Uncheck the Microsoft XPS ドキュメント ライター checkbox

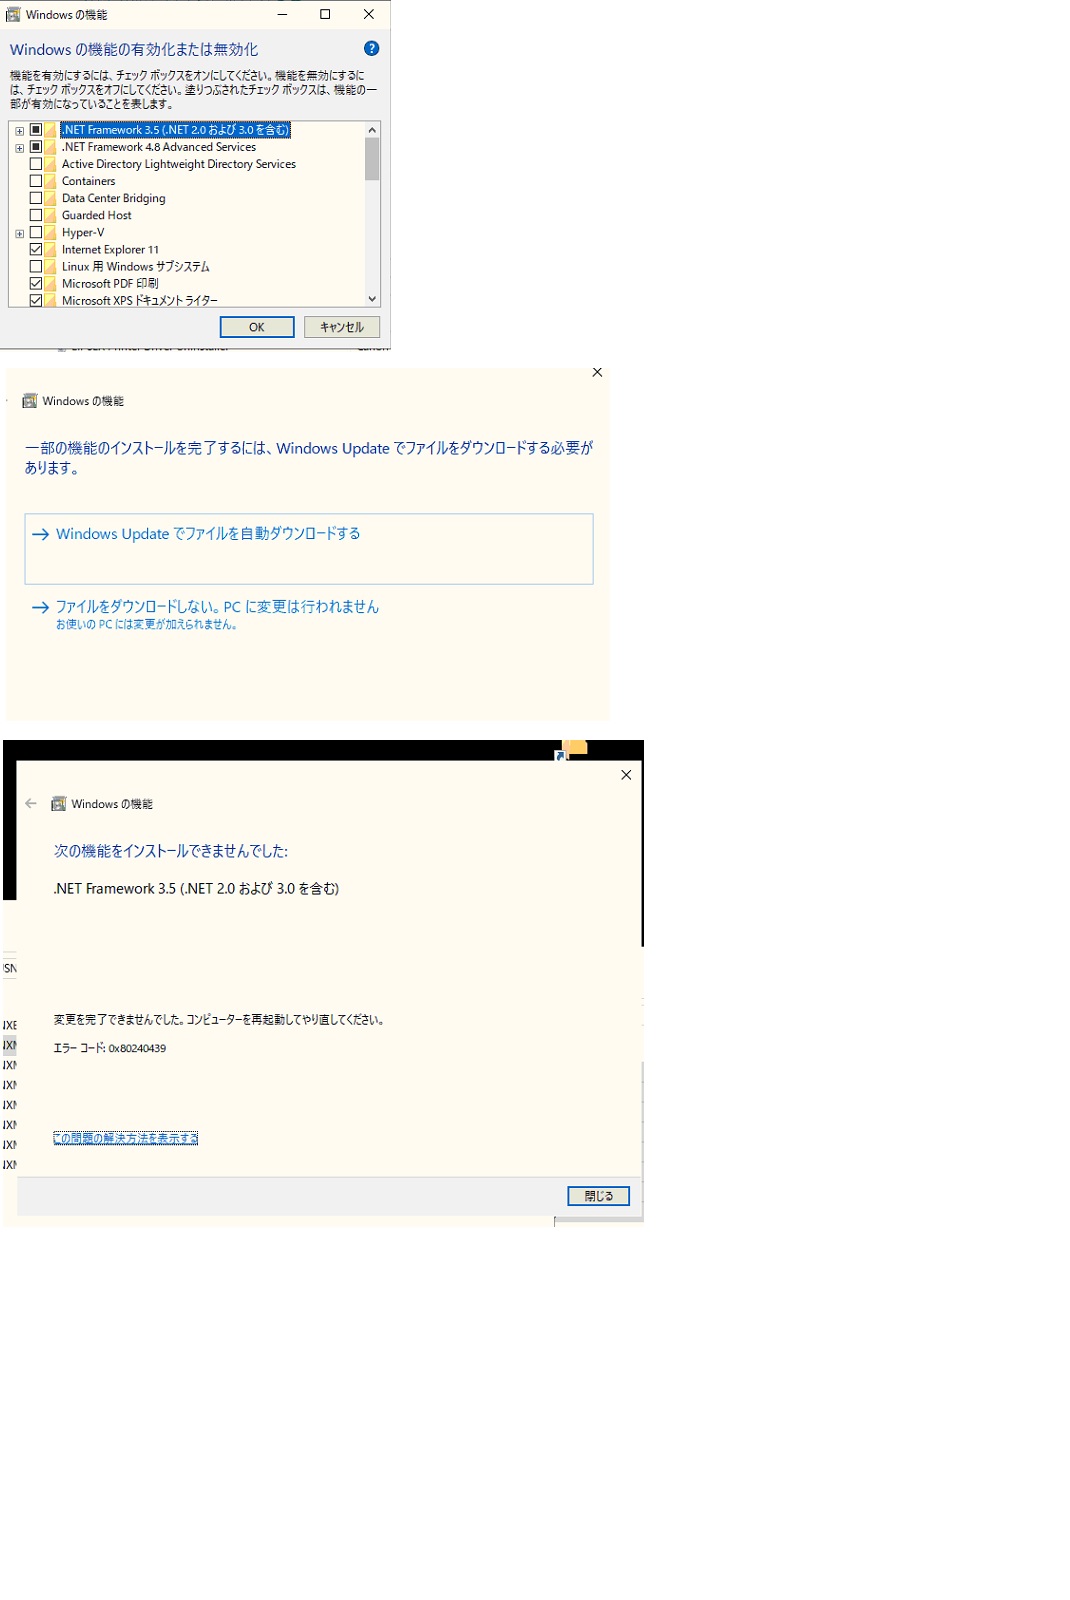tap(36, 300)
